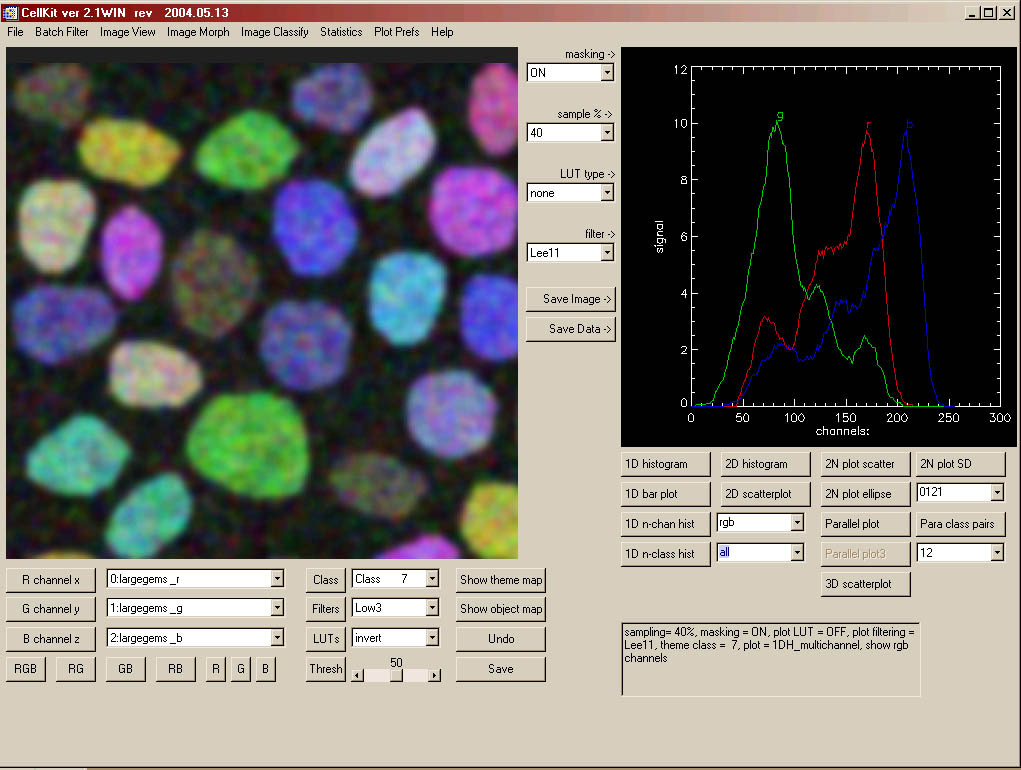Screen dimensions: 1021x770
Task: Open the Class 7 dropdown
Action: 432,579
